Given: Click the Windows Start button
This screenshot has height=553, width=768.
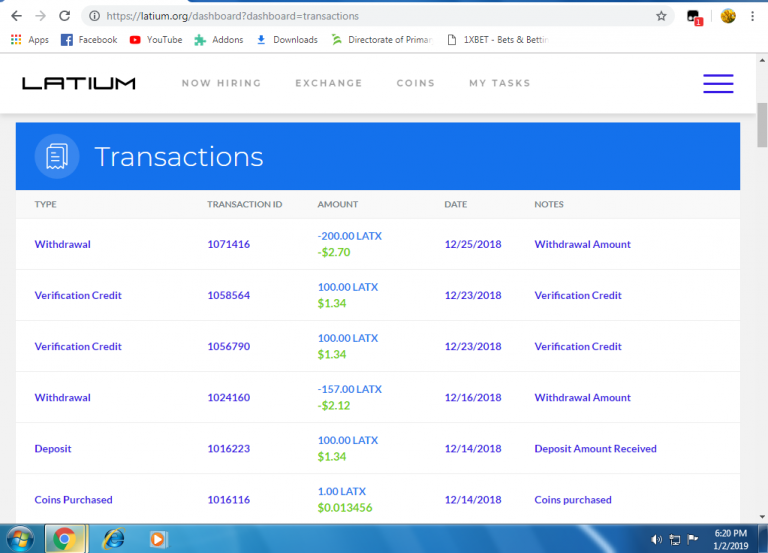Looking at the screenshot, I should (20, 539).
